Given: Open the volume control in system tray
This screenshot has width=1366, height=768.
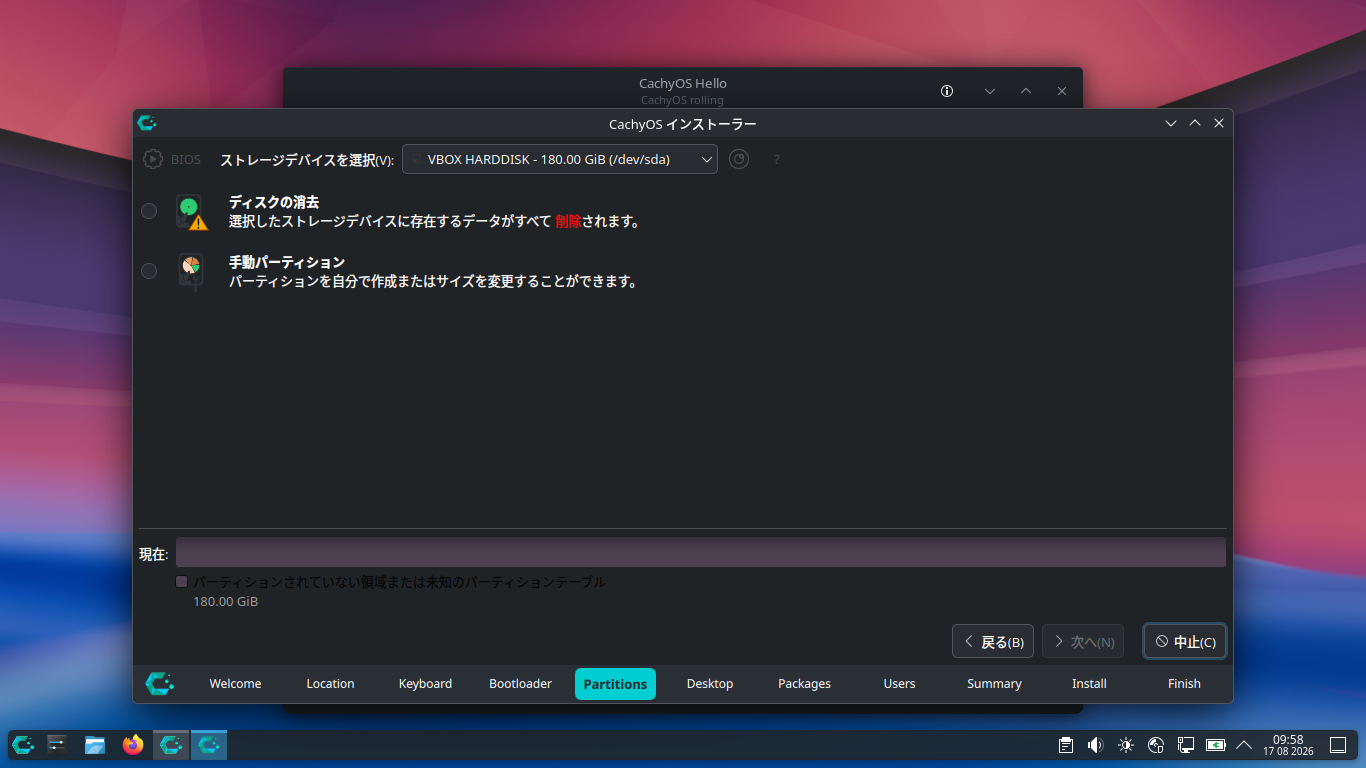Looking at the screenshot, I should 1095,745.
